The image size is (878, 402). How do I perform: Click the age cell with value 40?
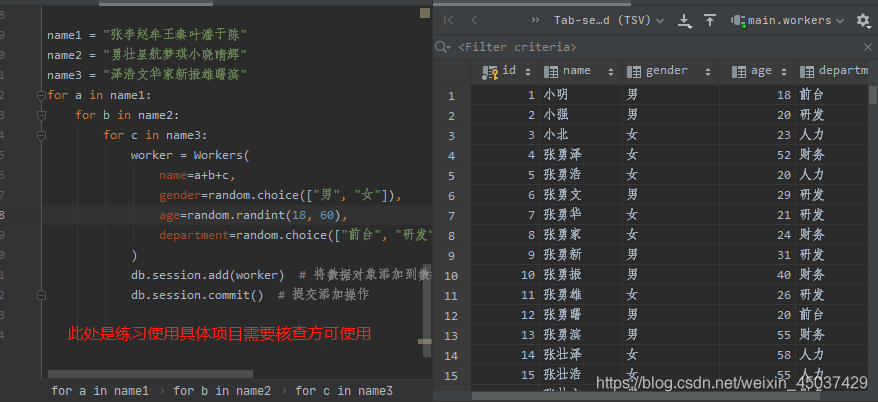(x=758, y=275)
